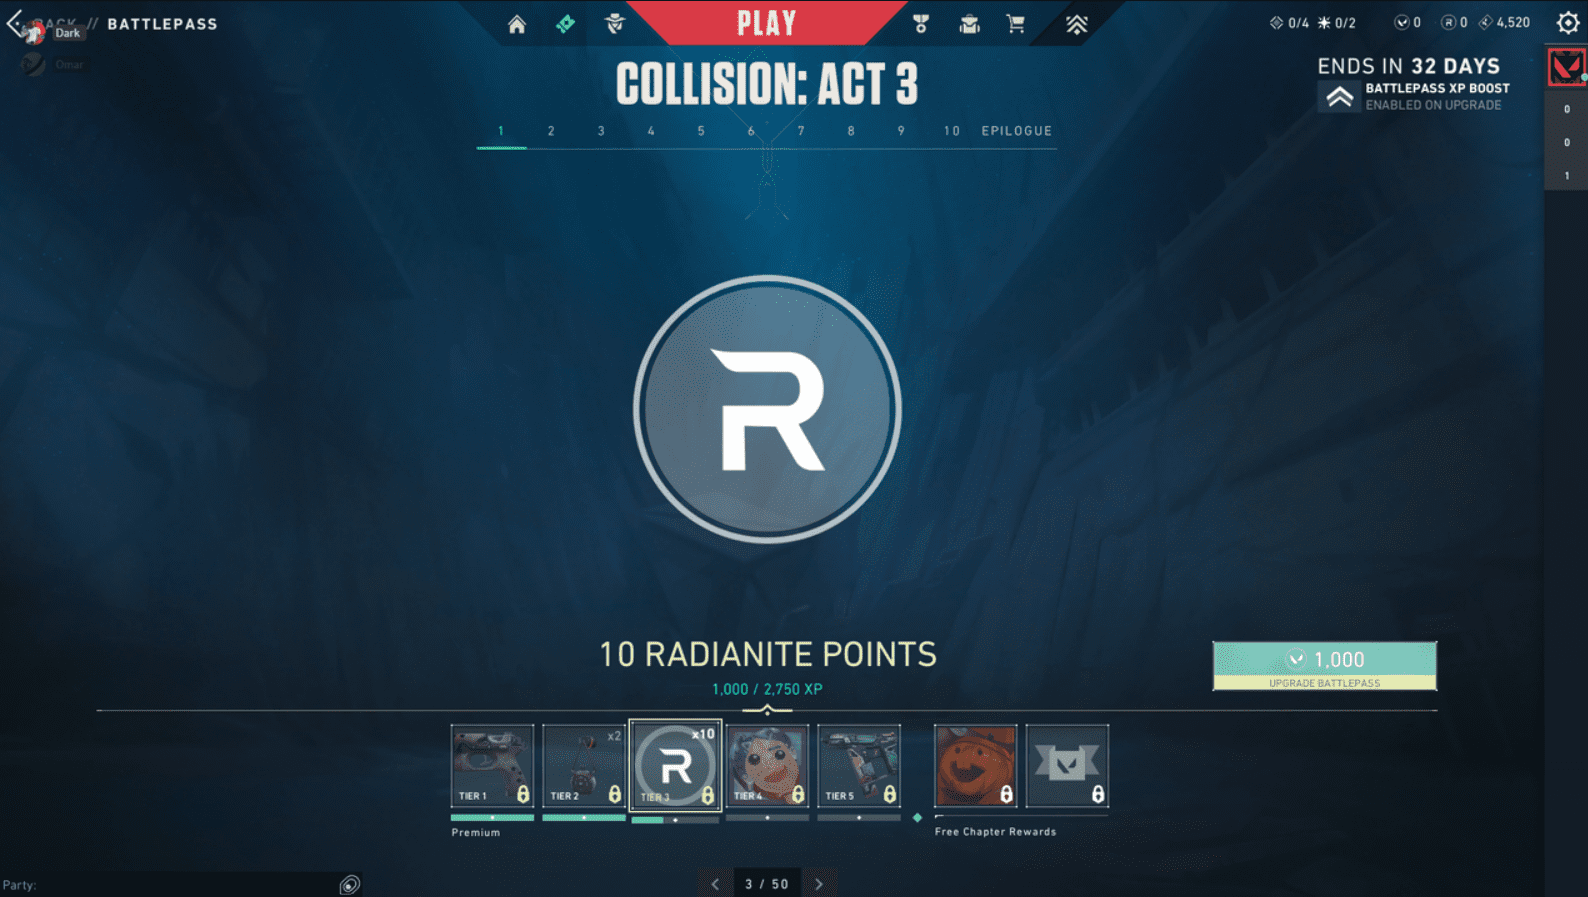Click the chevron-stack icon in top navigation
Screen dimensions: 1588x897
coord(1076,24)
